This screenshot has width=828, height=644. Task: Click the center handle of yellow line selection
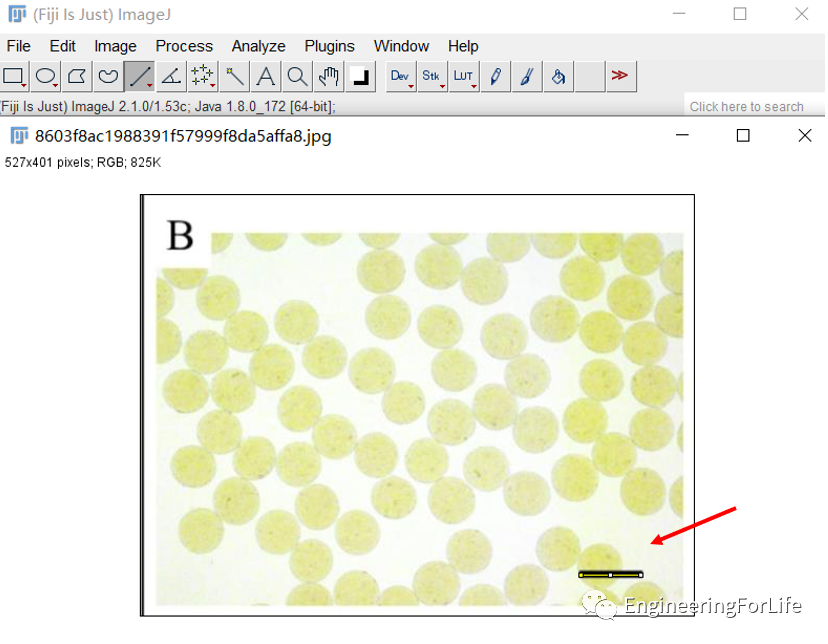click(x=610, y=575)
